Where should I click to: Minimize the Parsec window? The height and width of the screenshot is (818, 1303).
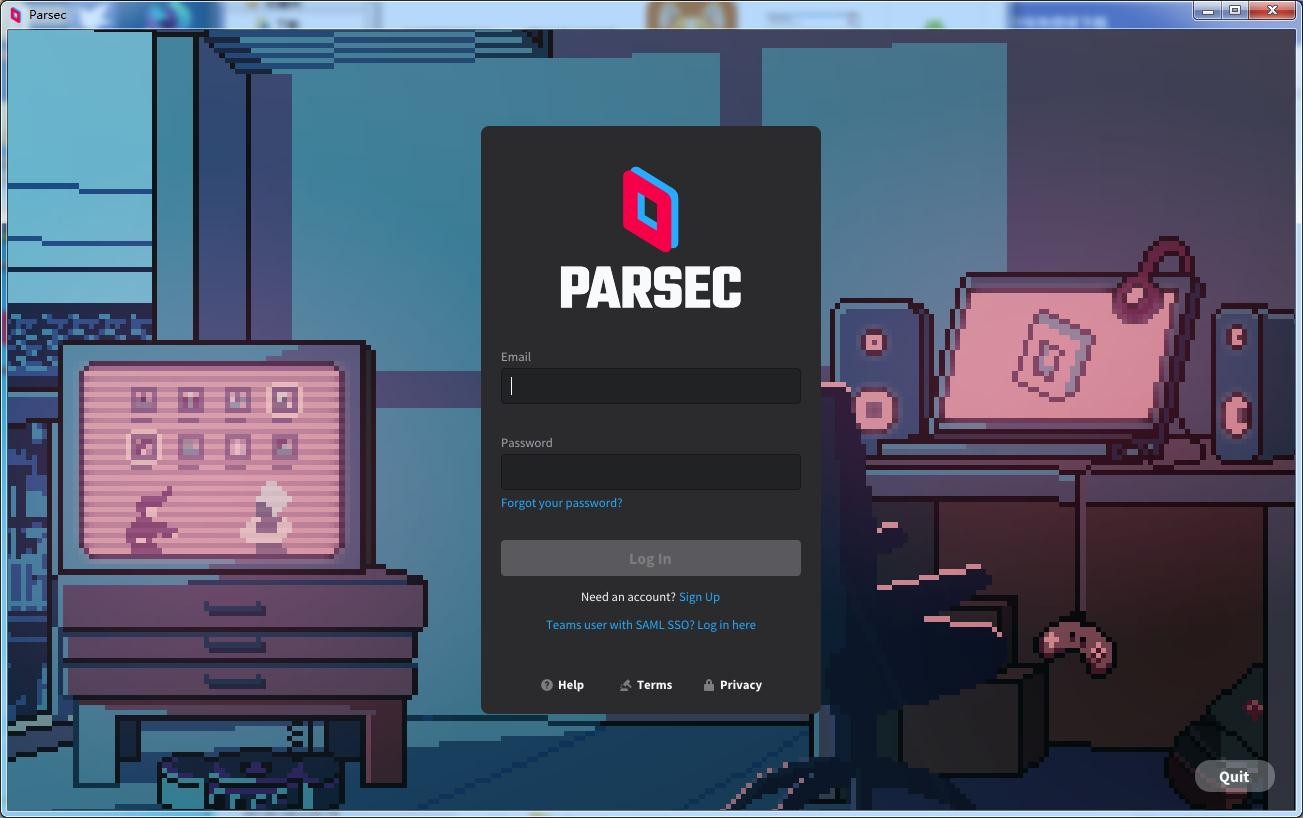(1207, 10)
